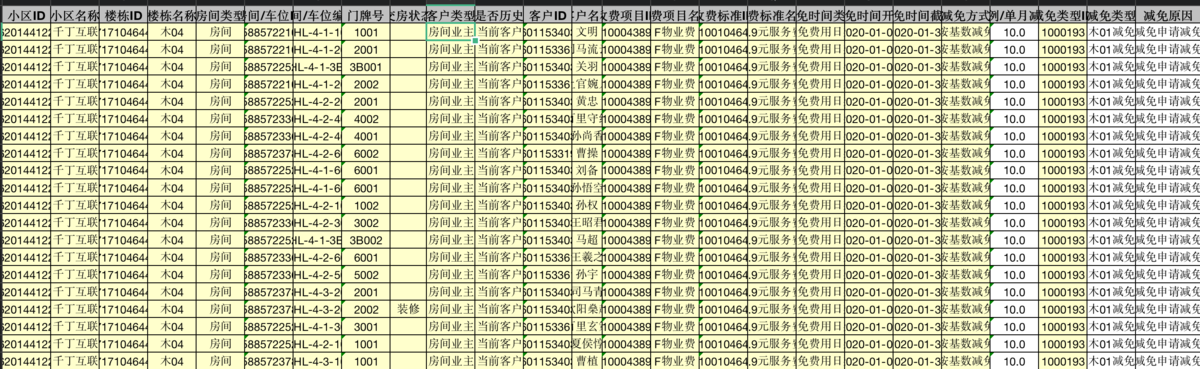Click the 减免原因 column header
This screenshot has height=369, width=1200.
click(1168, 15)
